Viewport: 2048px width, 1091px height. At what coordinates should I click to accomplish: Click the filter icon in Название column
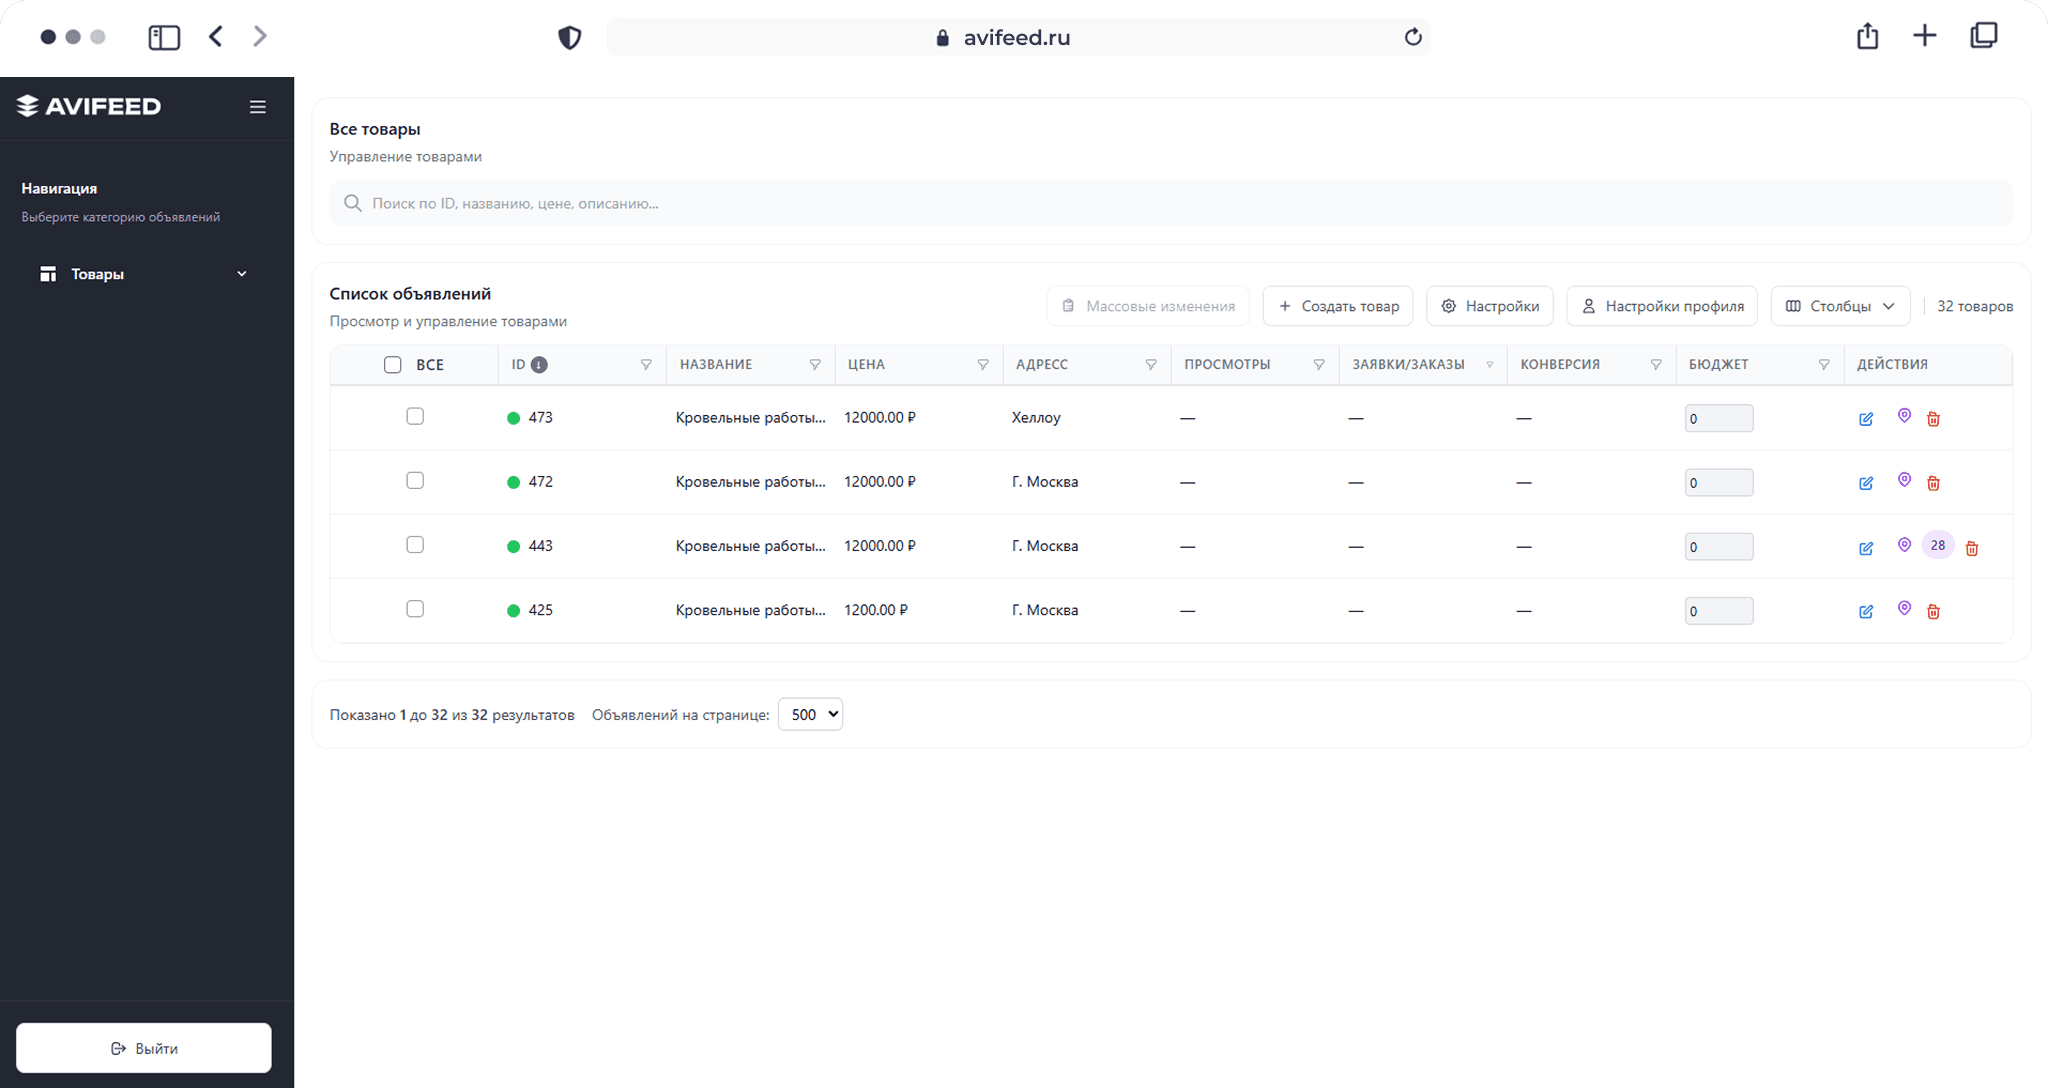pyautogui.click(x=815, y=365)
